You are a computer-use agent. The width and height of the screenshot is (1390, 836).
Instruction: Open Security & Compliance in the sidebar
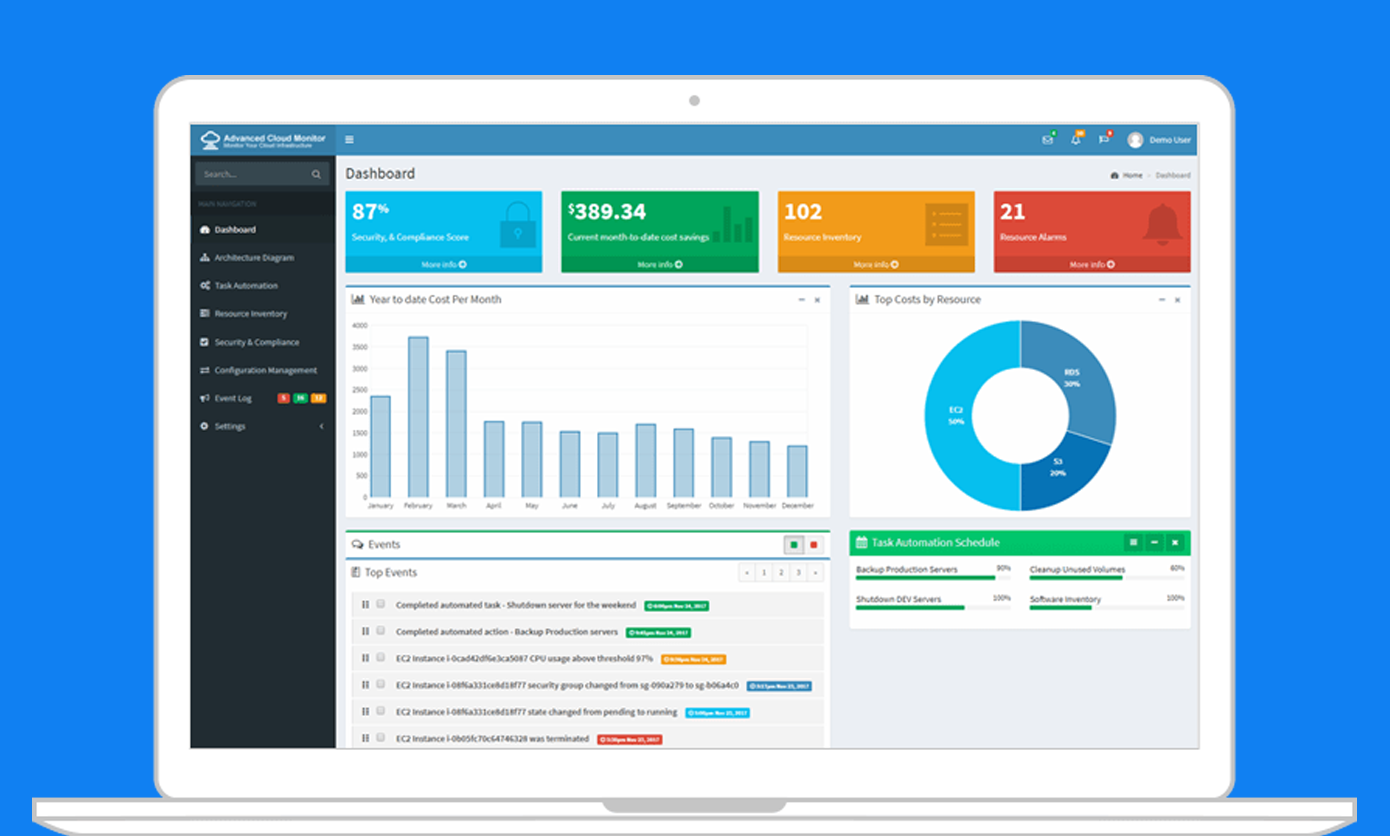263,342
